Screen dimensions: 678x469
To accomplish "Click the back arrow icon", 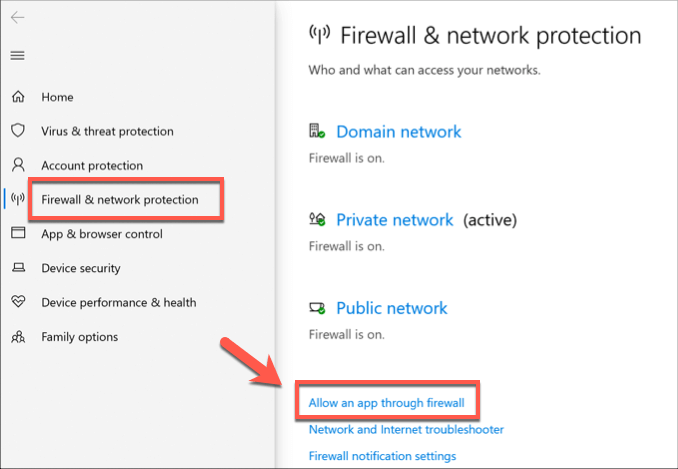I will pos(18,19).
